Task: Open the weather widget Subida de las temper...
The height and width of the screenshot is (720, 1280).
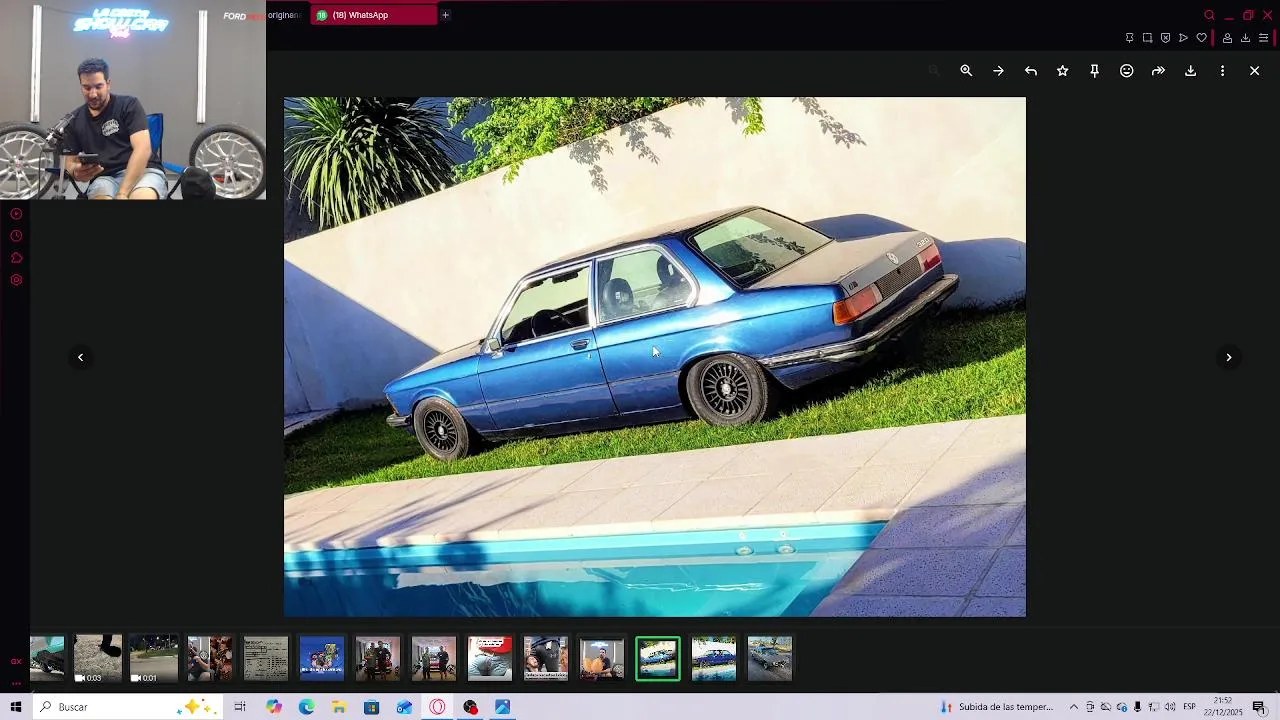Action: point(997,707)
